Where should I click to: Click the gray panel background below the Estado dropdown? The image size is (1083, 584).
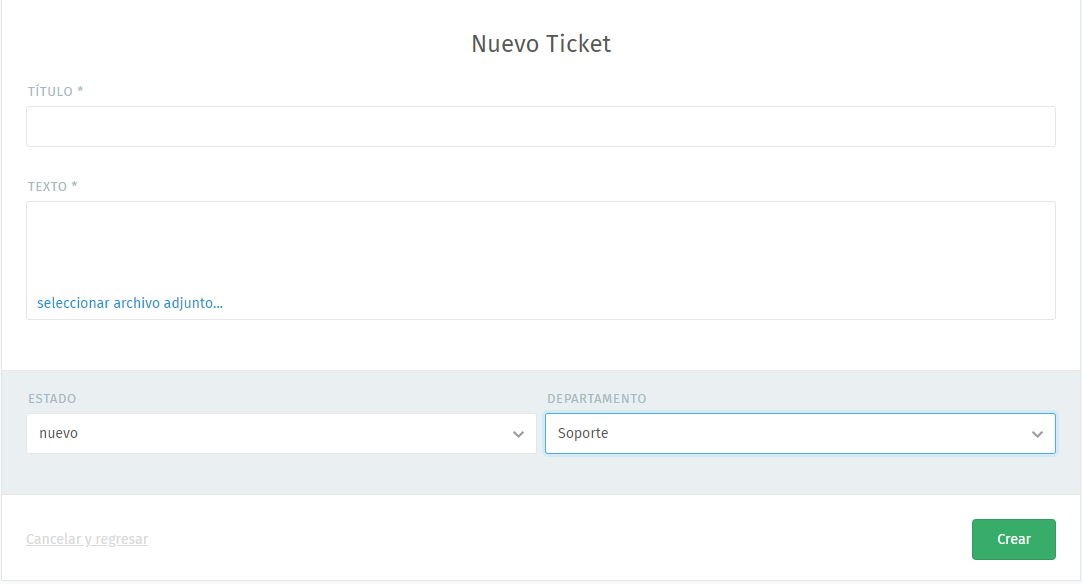[x=280, y=474]
